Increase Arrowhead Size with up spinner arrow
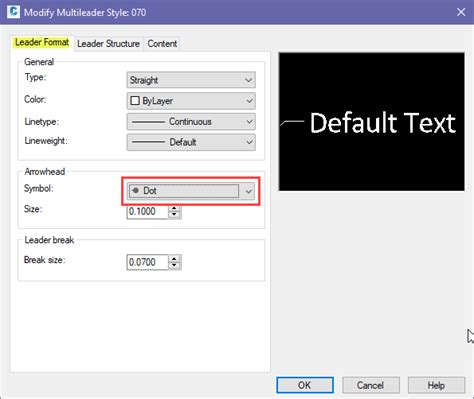This screenshot has width=474, height=399. click(x=174, y=208)
